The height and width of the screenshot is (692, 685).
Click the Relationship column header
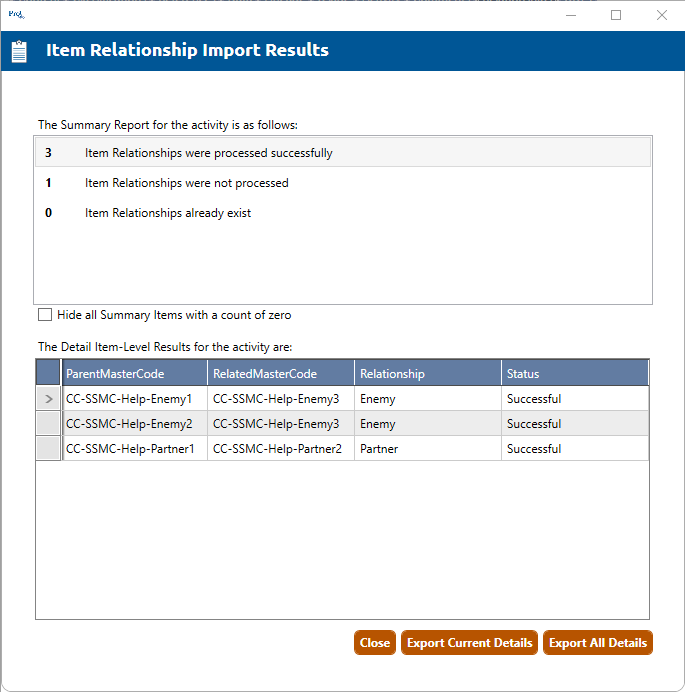click(427, 373)
